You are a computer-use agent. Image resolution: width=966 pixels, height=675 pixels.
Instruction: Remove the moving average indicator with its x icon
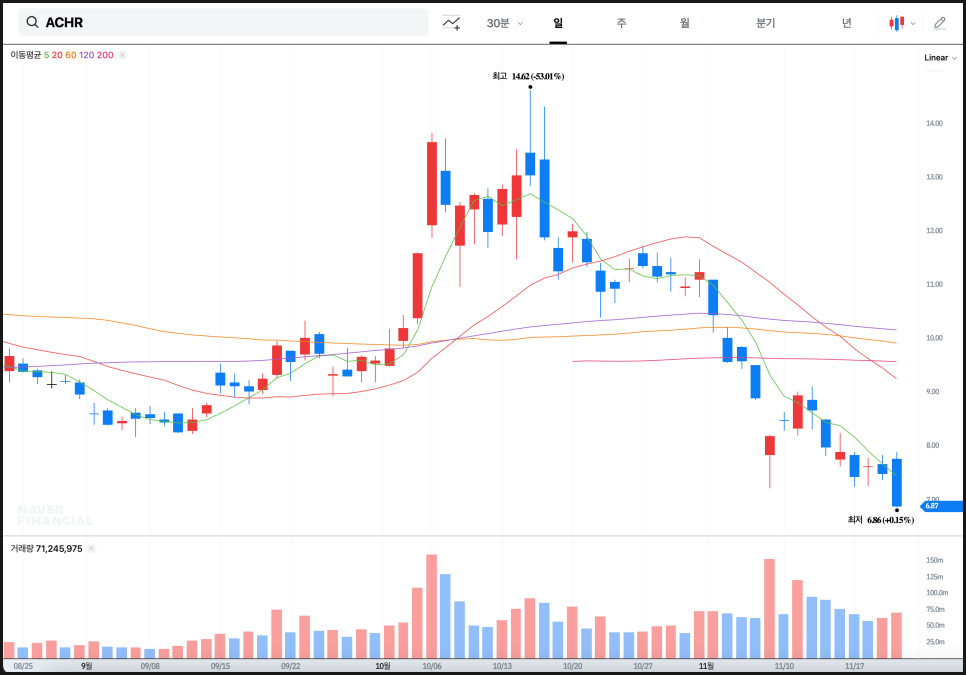(122, 55)
